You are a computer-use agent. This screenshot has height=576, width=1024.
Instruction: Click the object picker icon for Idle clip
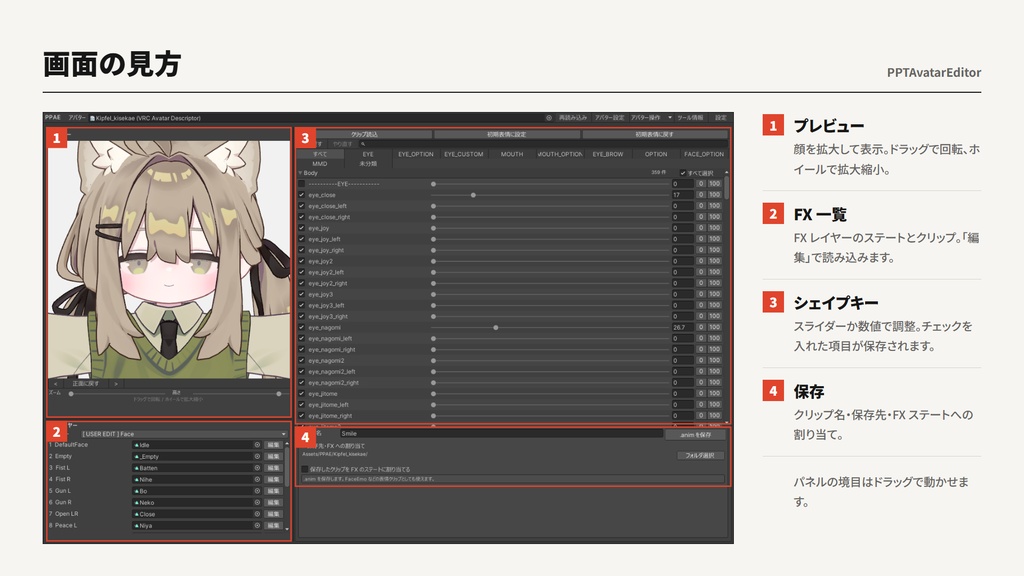click(257, 445)
